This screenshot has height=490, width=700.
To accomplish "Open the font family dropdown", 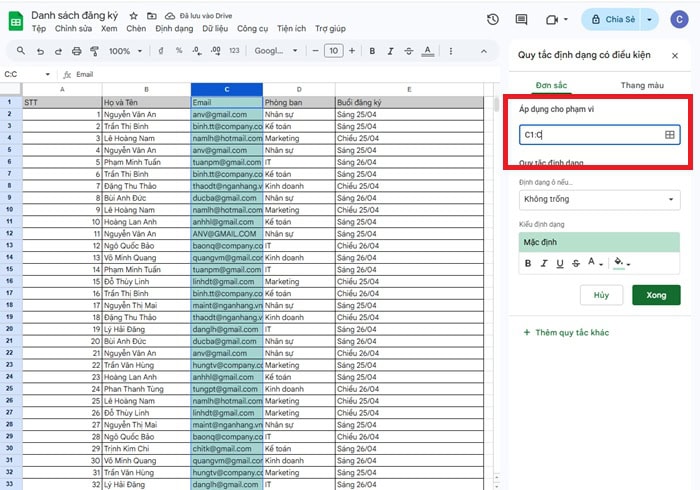I will (275, 51).
